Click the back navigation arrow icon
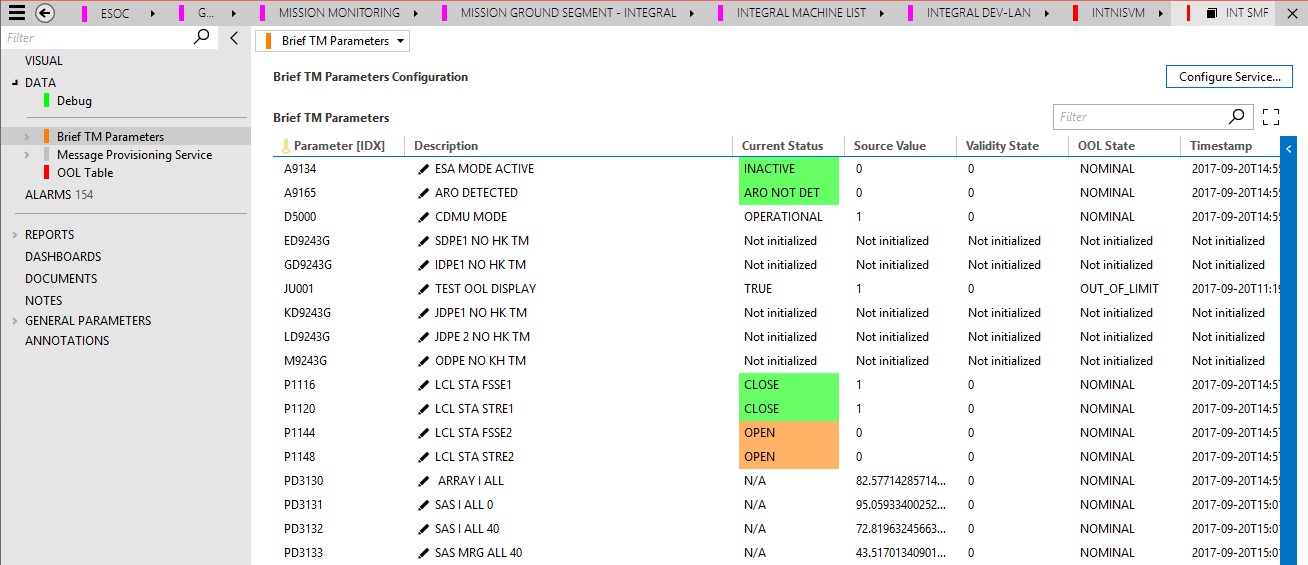1308x565 pixels. click(x=44, y=13)
